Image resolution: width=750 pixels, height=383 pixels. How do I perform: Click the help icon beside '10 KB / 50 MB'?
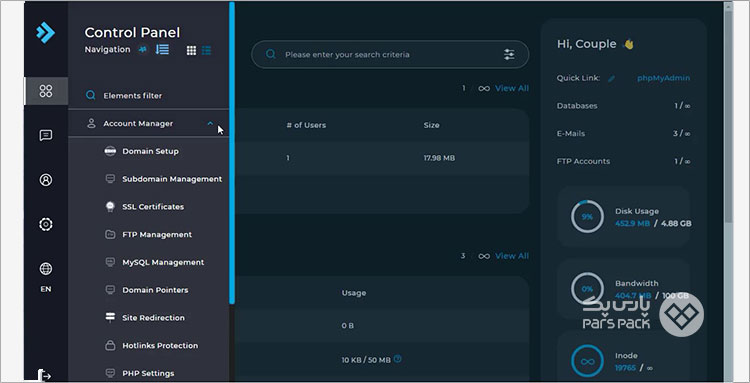(x=397, y=359)
